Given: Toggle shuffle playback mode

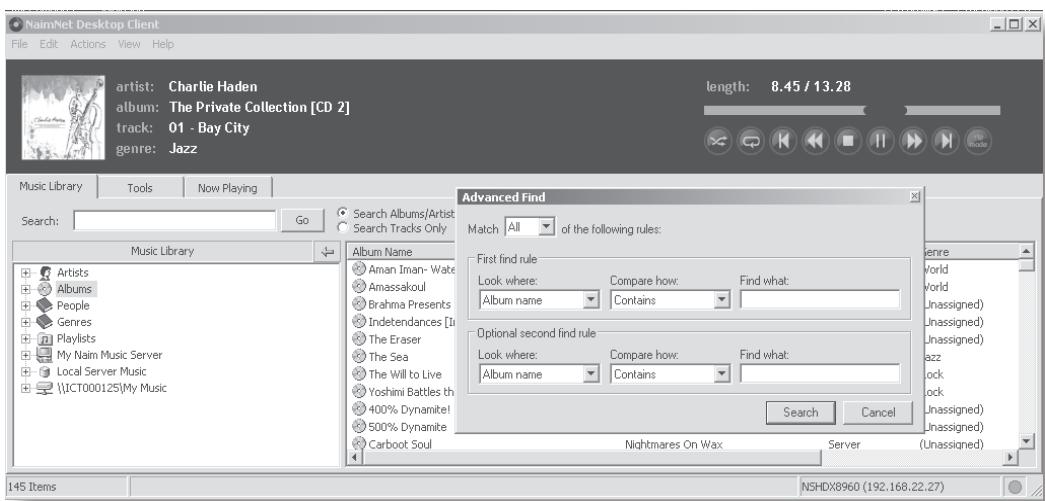Looking at the screenshot, I should (x=718, y=142).
